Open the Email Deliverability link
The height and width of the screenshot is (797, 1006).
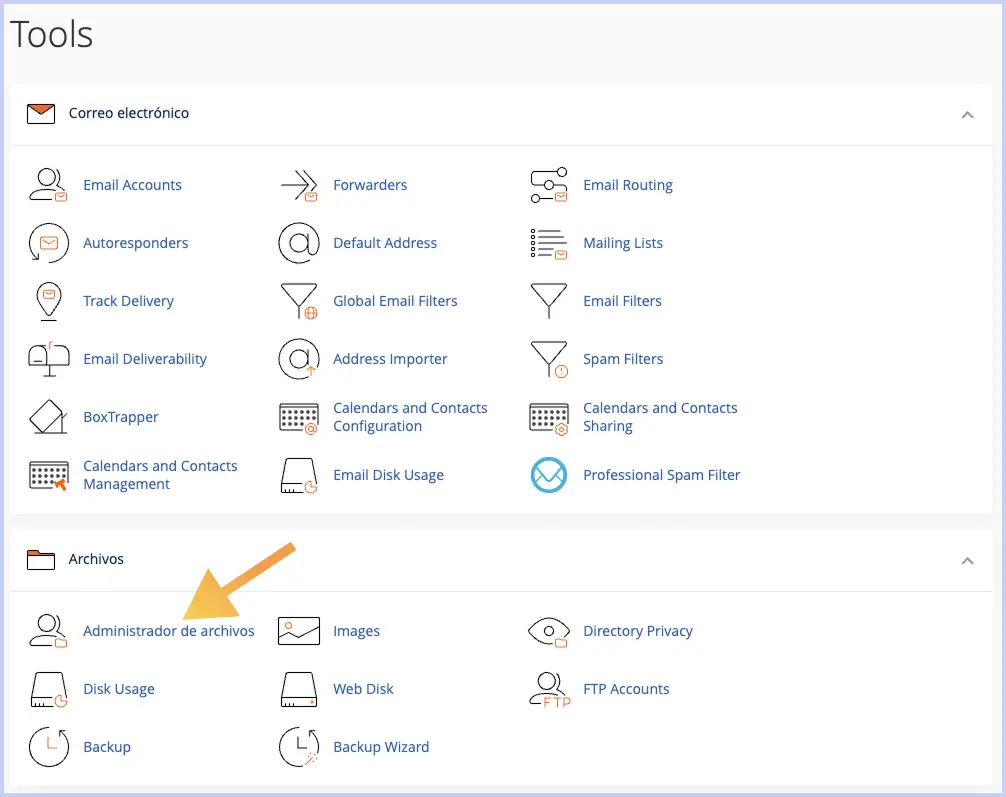[x=146, y=359]
